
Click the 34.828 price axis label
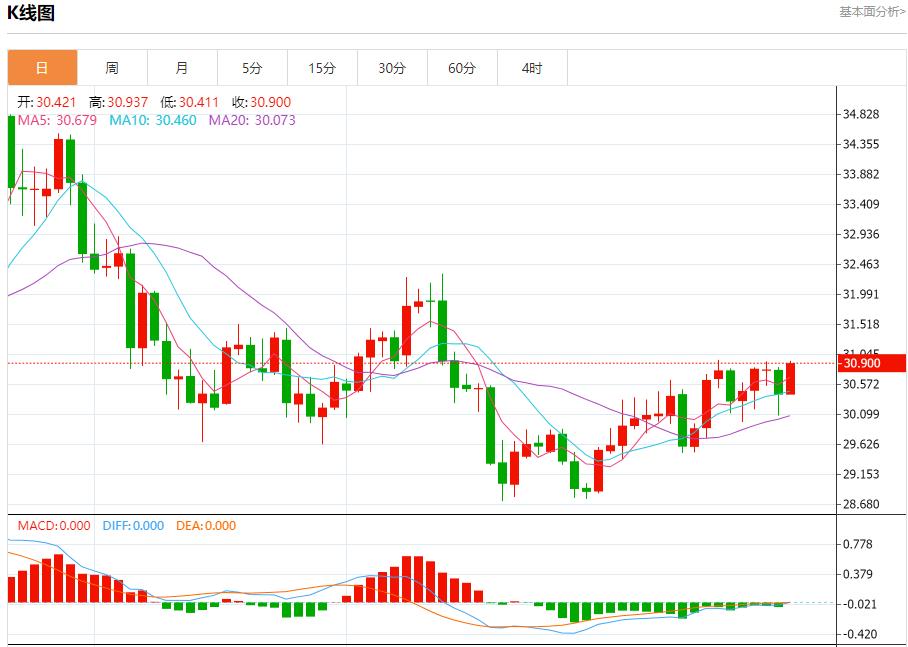pos(861,114)
